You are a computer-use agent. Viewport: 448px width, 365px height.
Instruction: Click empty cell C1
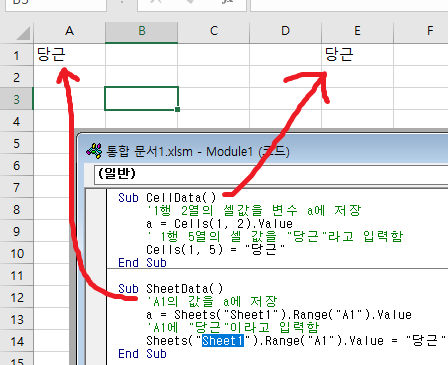pos(214,55)
